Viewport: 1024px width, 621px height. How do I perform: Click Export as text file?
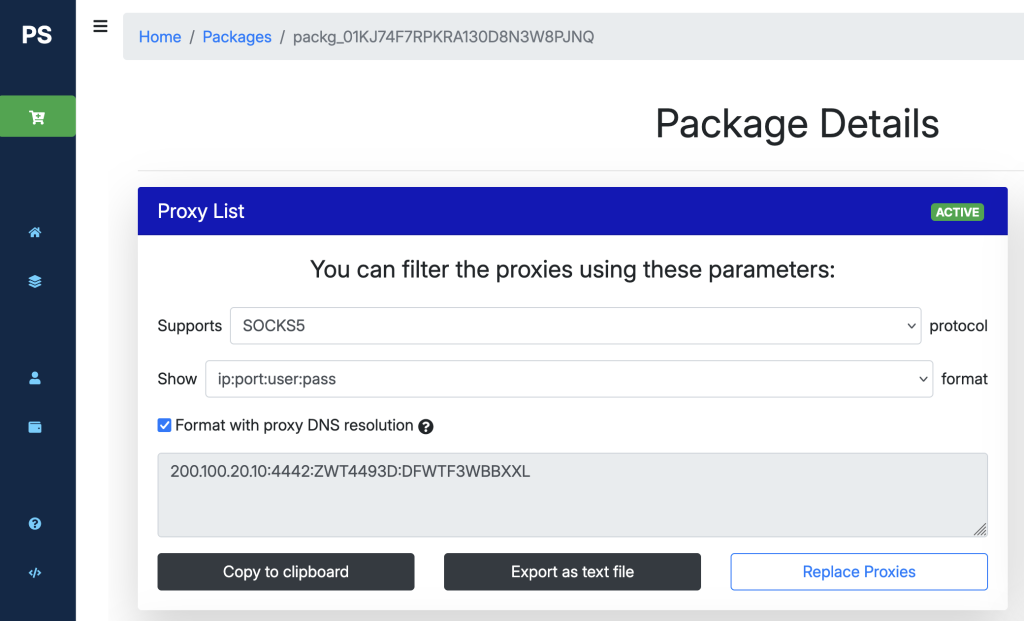click(x=572, y=572)
